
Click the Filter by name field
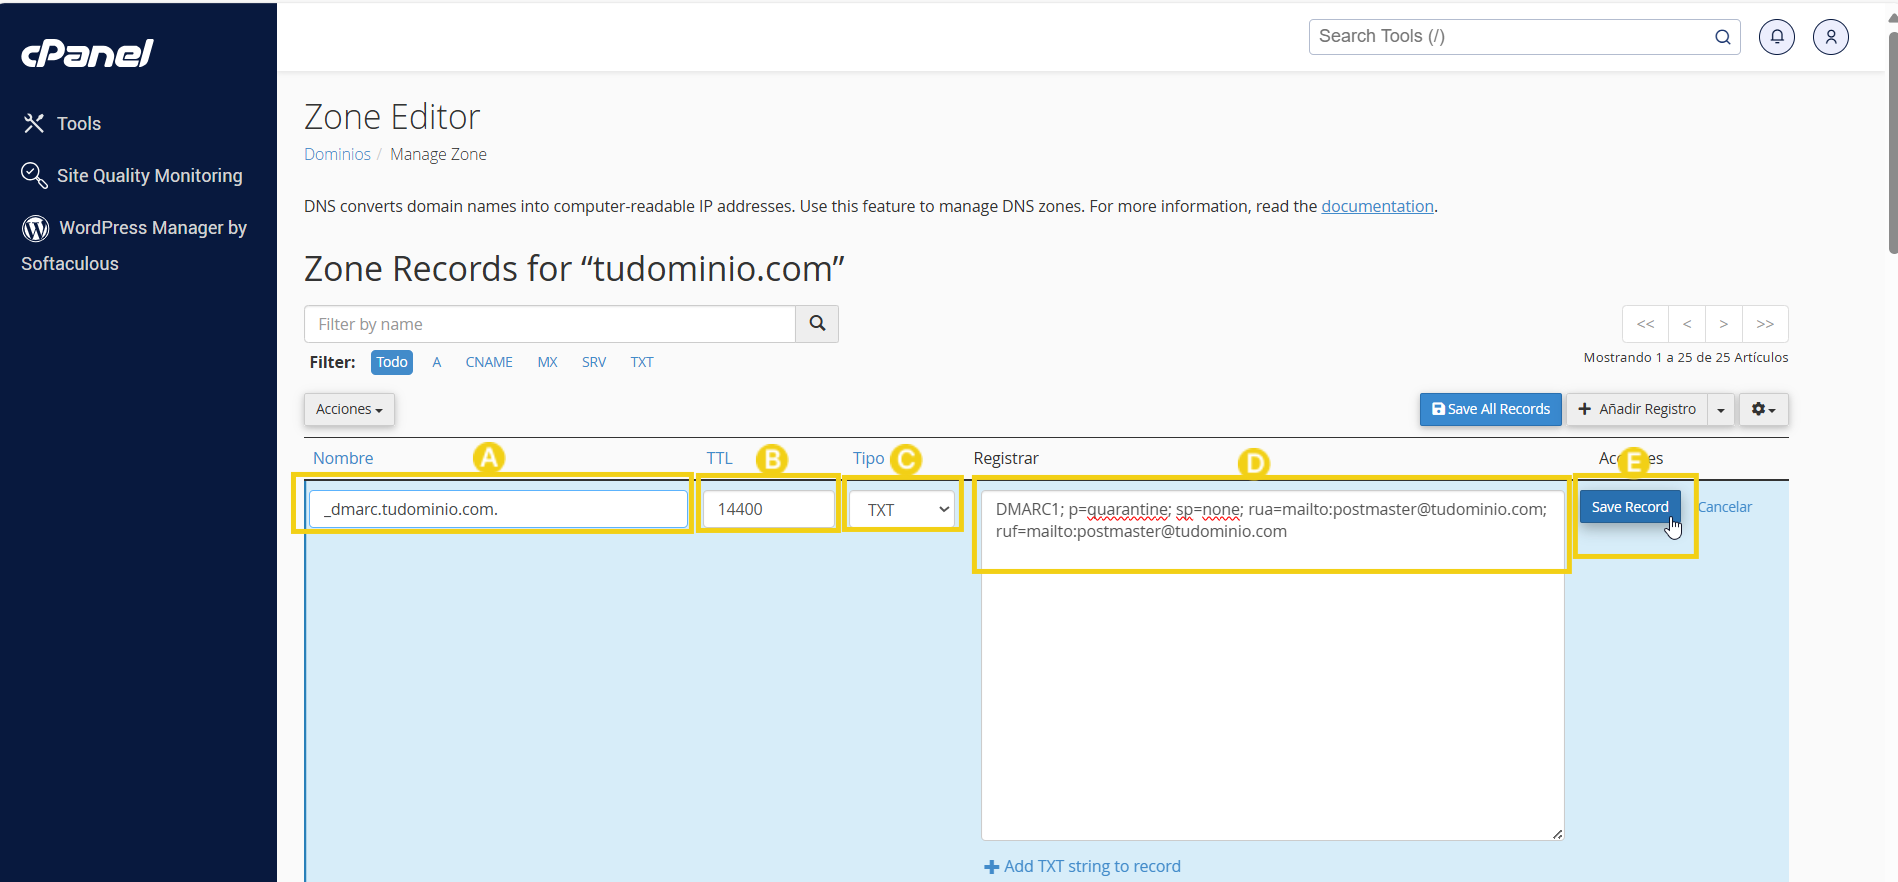pos(550,324)
